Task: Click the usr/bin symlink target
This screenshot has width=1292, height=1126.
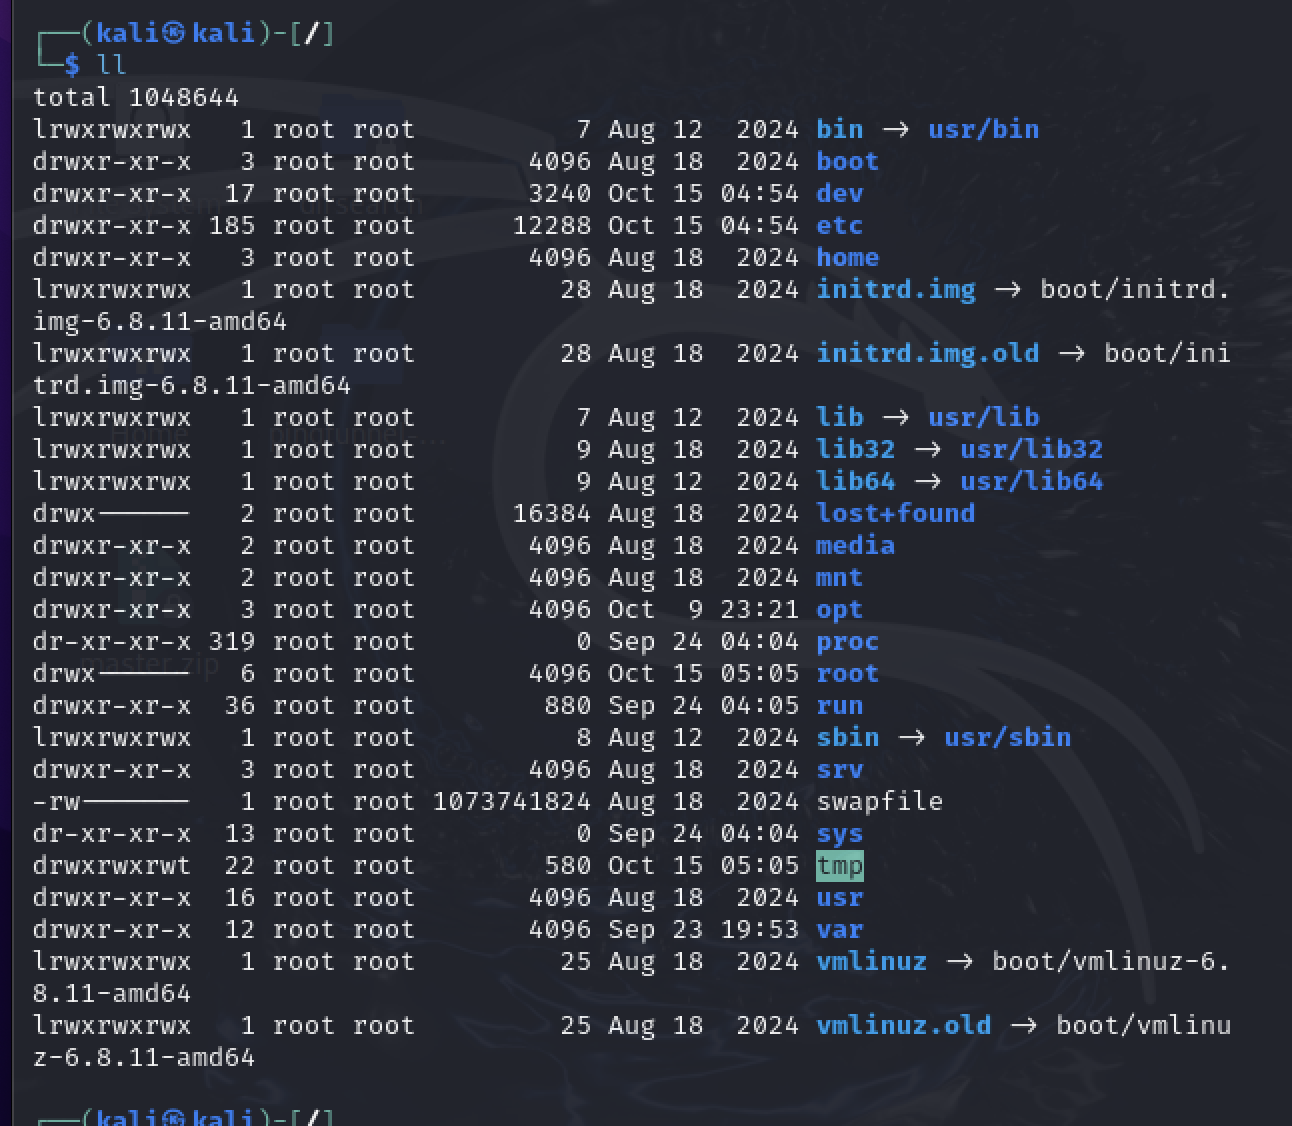Action: (983, 129)
